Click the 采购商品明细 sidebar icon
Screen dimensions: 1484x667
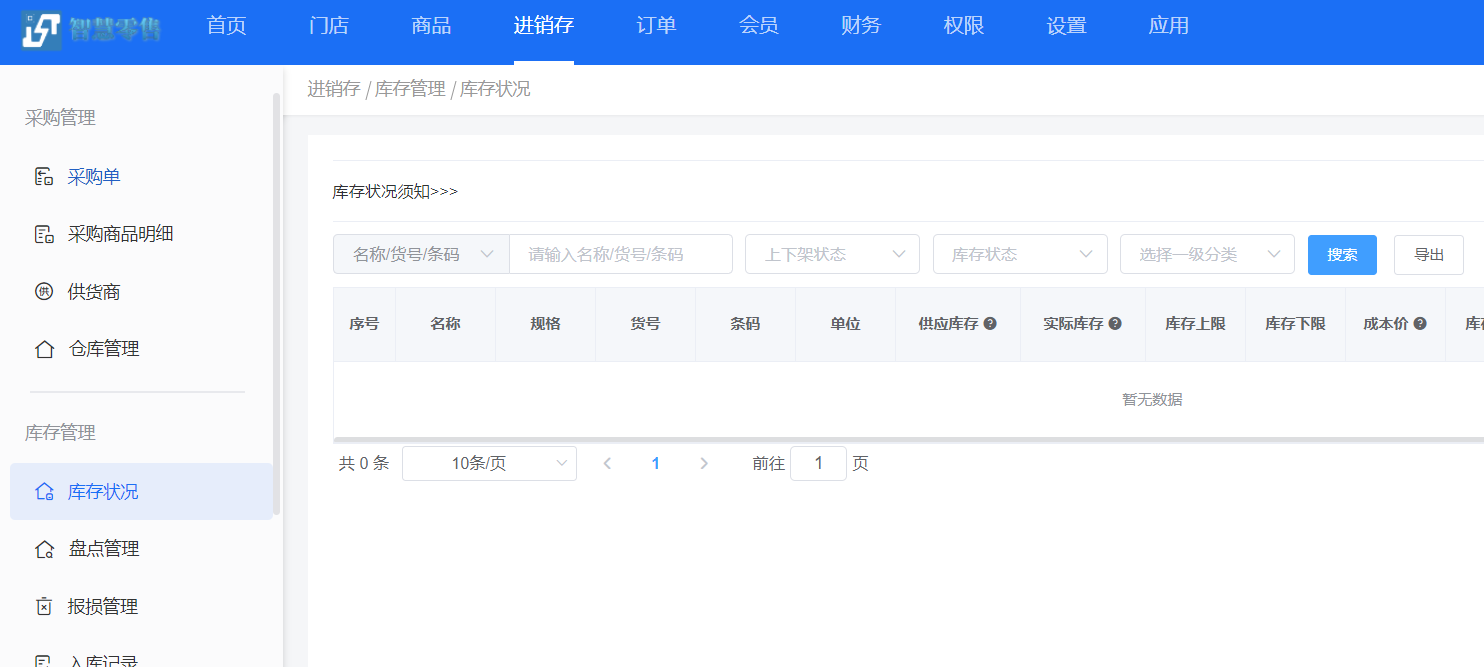(44, 235)
